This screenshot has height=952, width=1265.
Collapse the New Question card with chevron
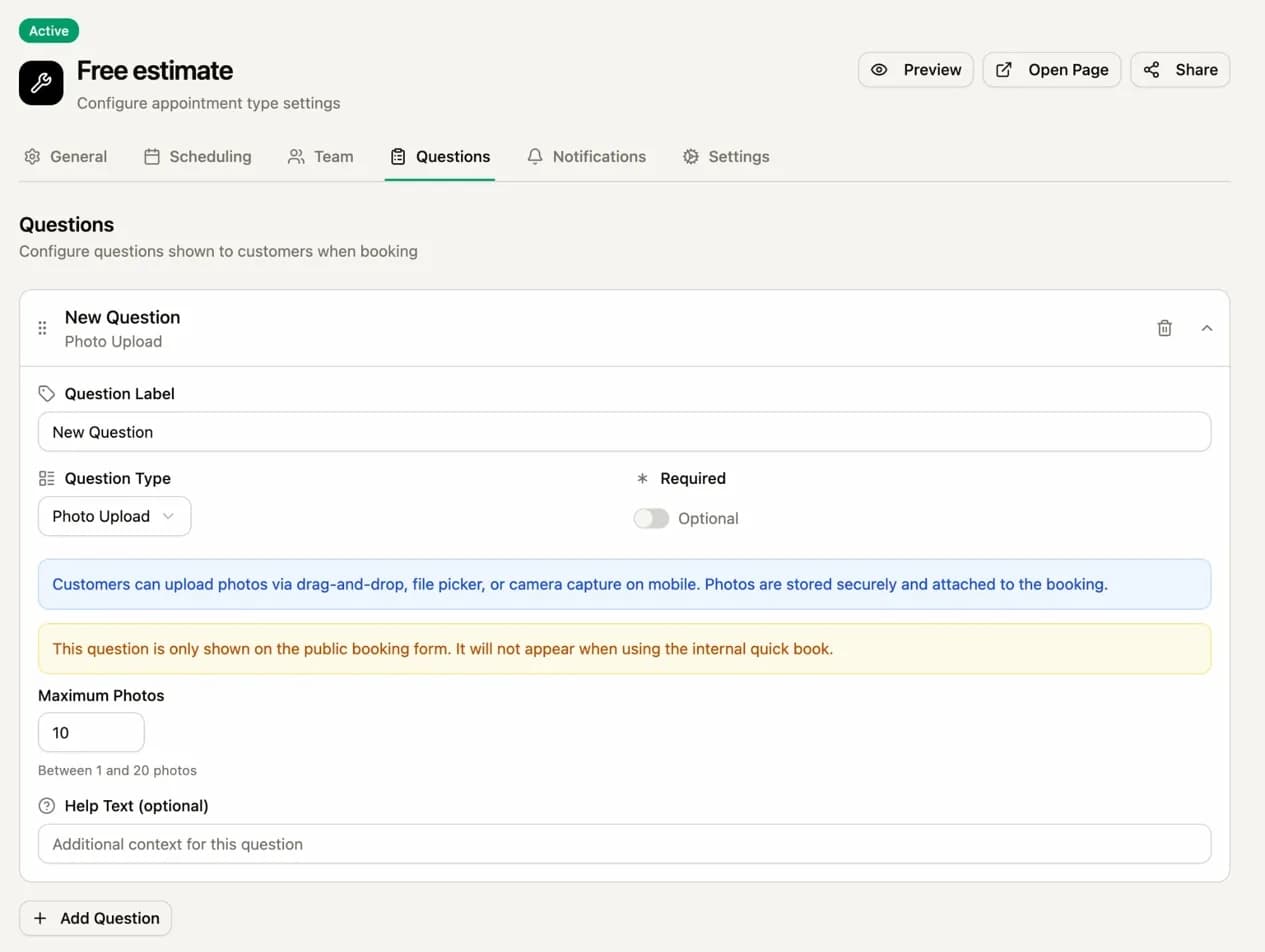[1206, 328]
